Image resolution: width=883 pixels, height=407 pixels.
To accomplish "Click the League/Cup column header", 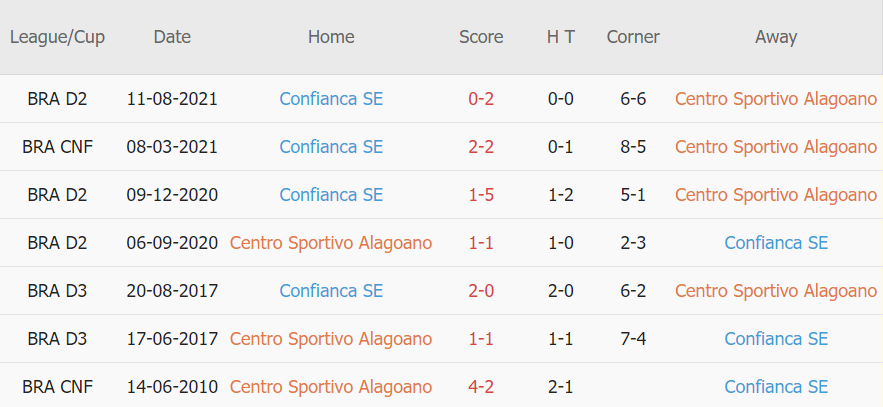I will coord(57,37).
